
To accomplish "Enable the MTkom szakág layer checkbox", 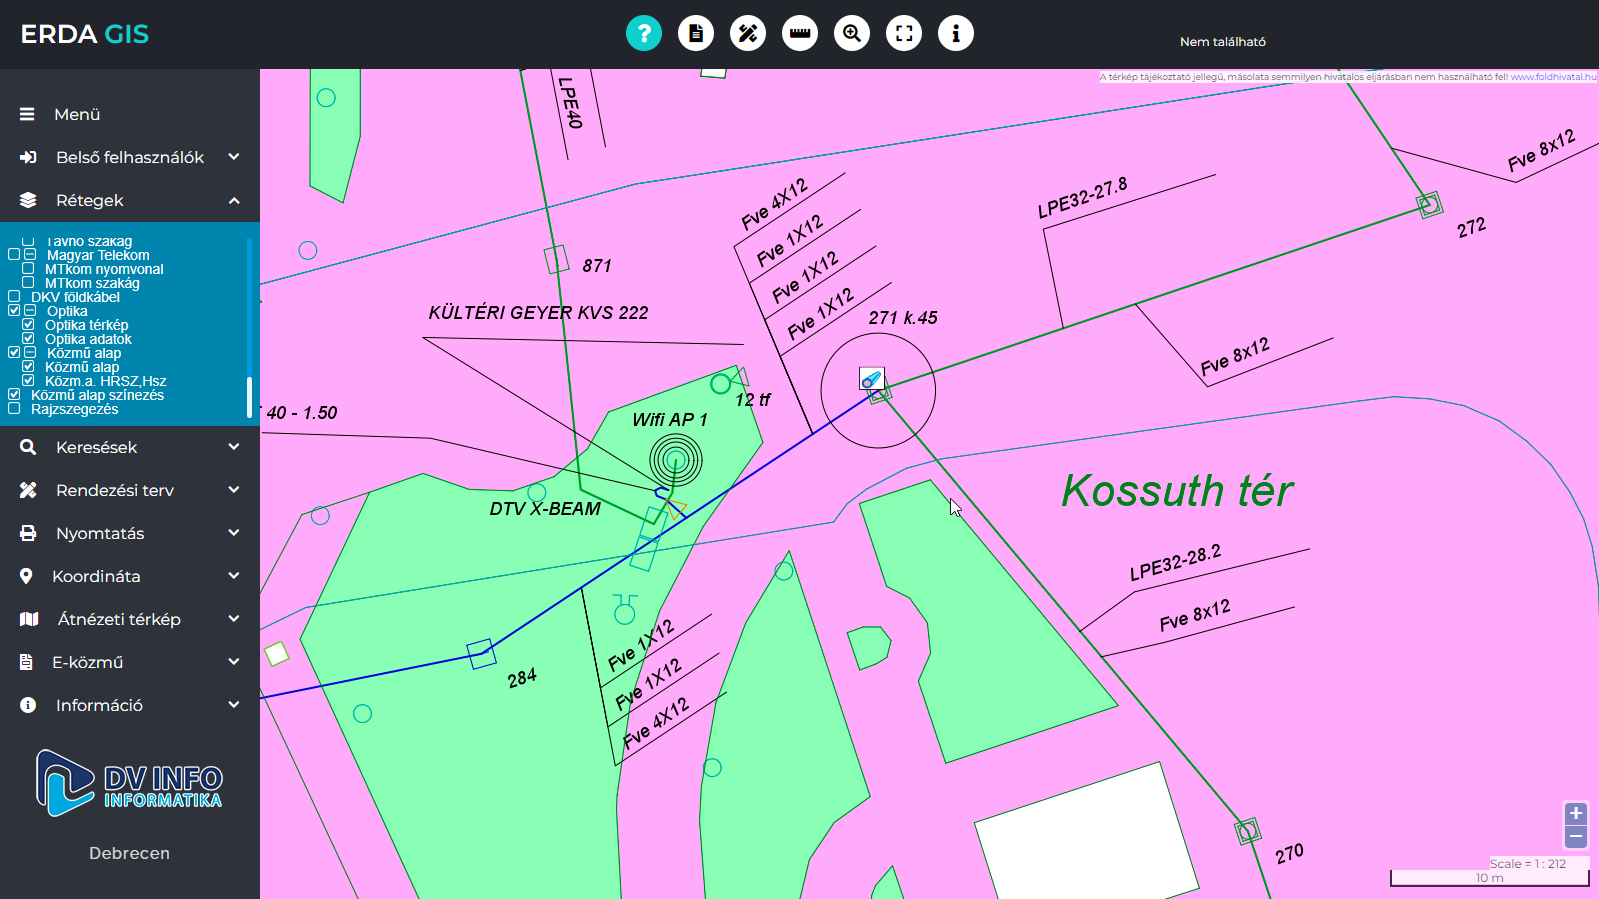I will 28,283.
